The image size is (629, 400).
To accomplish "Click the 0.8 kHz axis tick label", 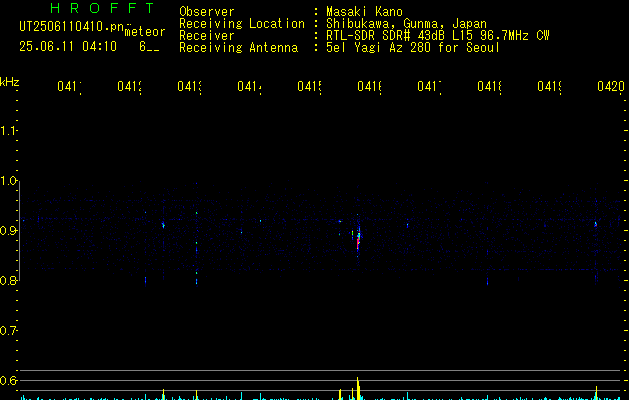I will tap(8, 280).
